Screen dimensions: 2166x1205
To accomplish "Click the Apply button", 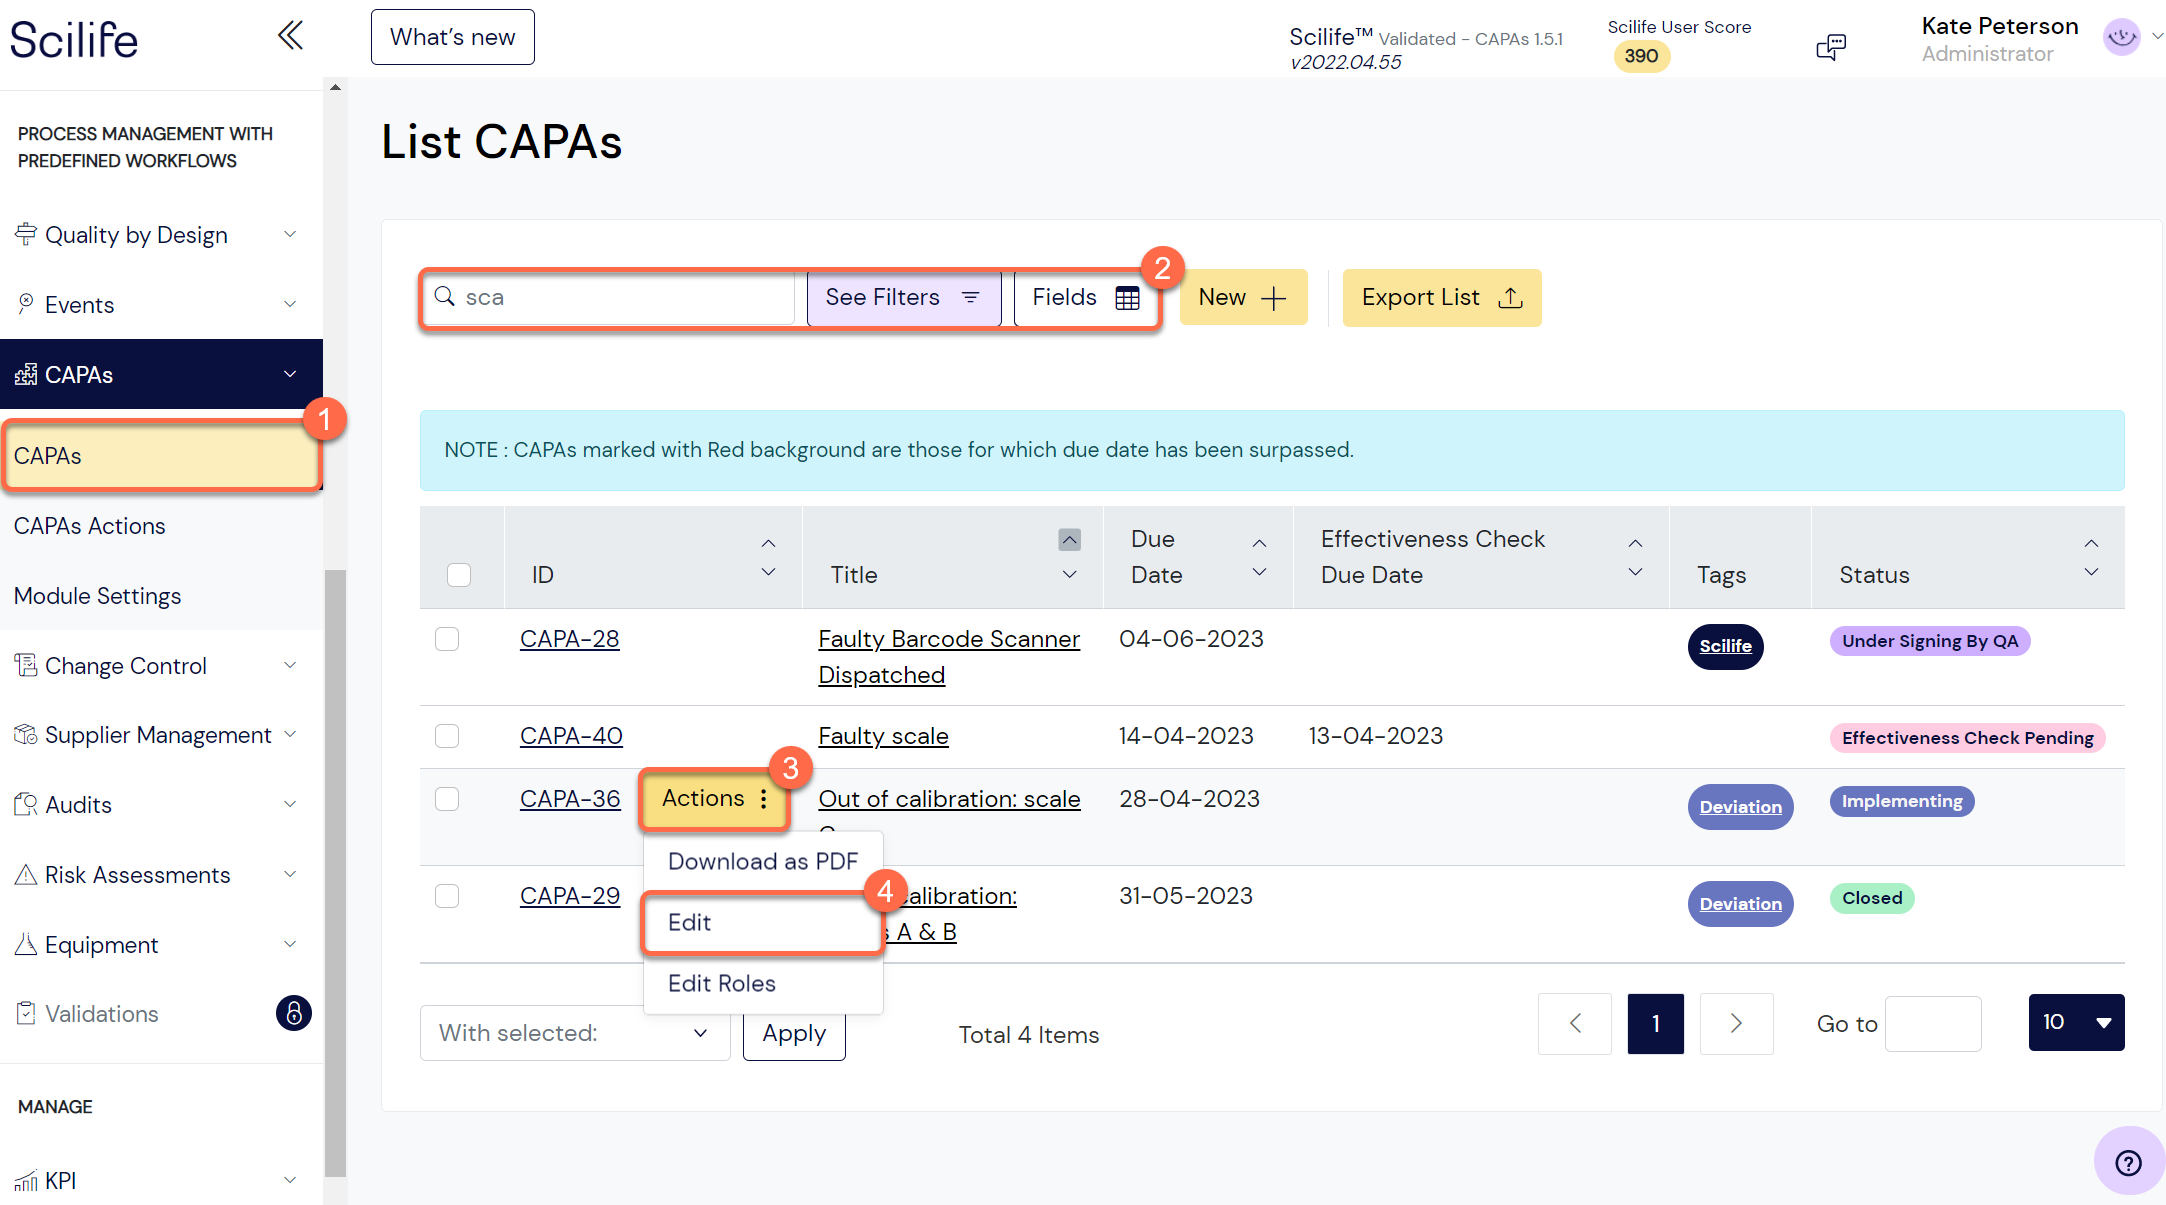I will point(793,1033).
